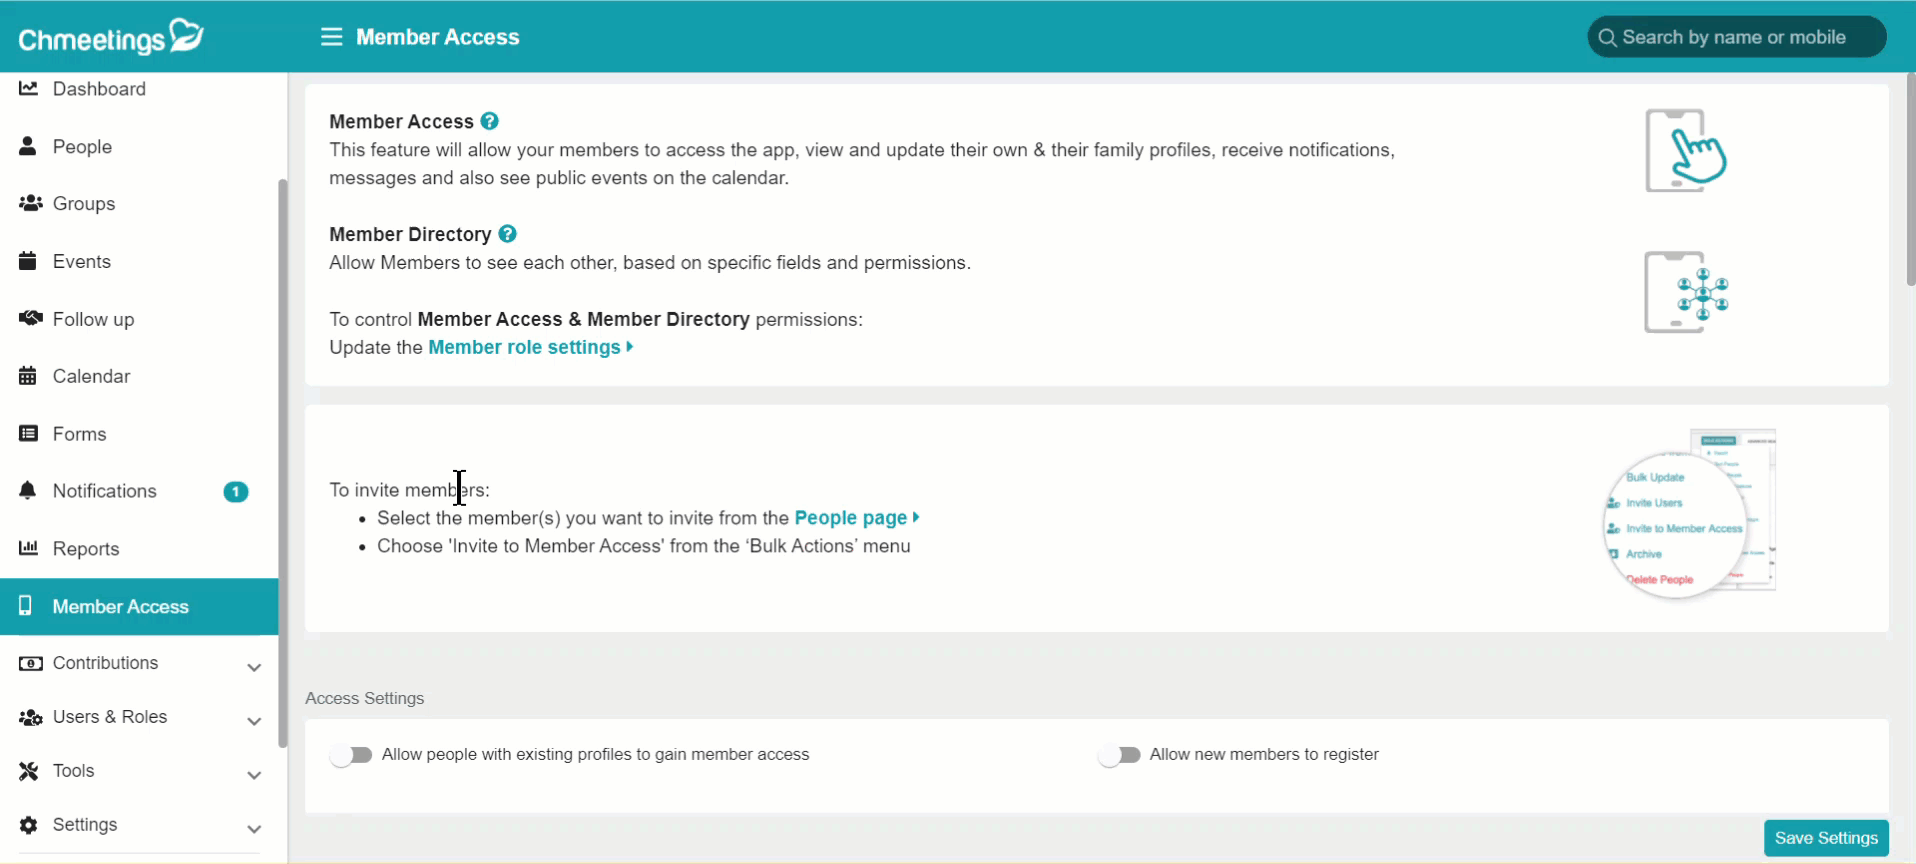Click the Dashboard chart icon
Image resolution: width=1916 pixels, height=864 pixels.
coord(29,88)
